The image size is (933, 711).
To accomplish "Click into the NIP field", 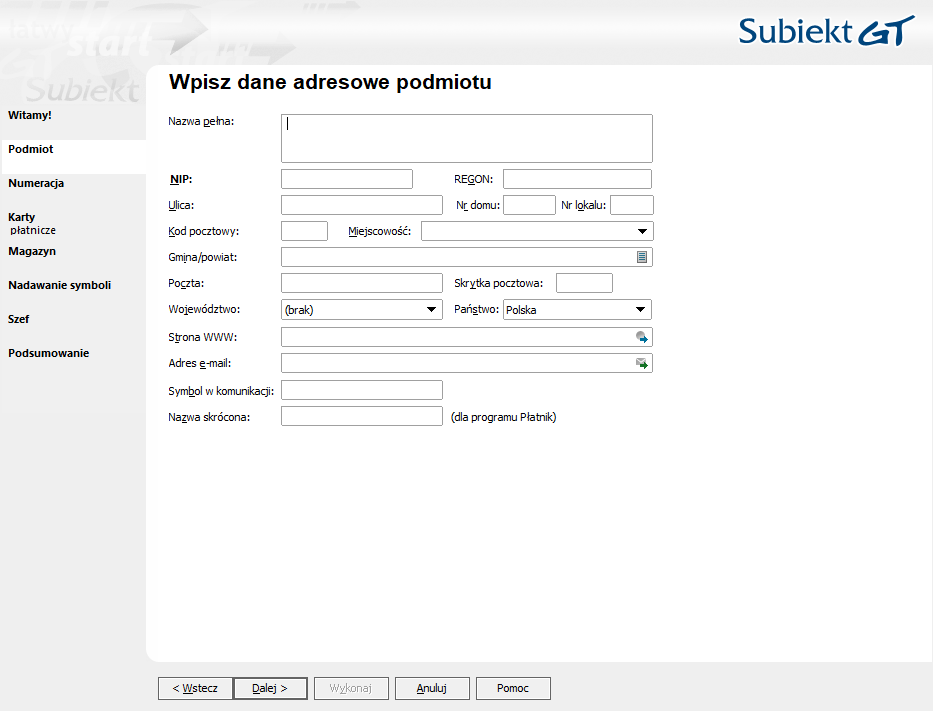I will click(347, 179).
